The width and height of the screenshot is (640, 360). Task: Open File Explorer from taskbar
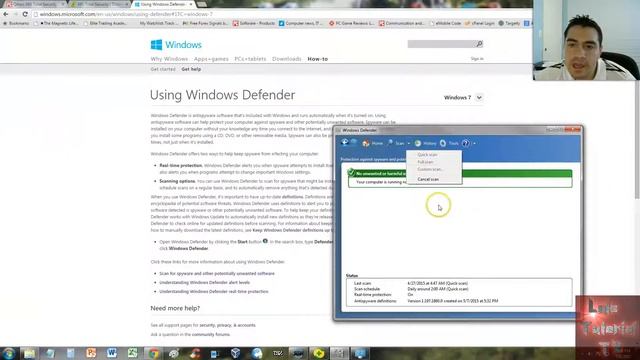point(29,353)
